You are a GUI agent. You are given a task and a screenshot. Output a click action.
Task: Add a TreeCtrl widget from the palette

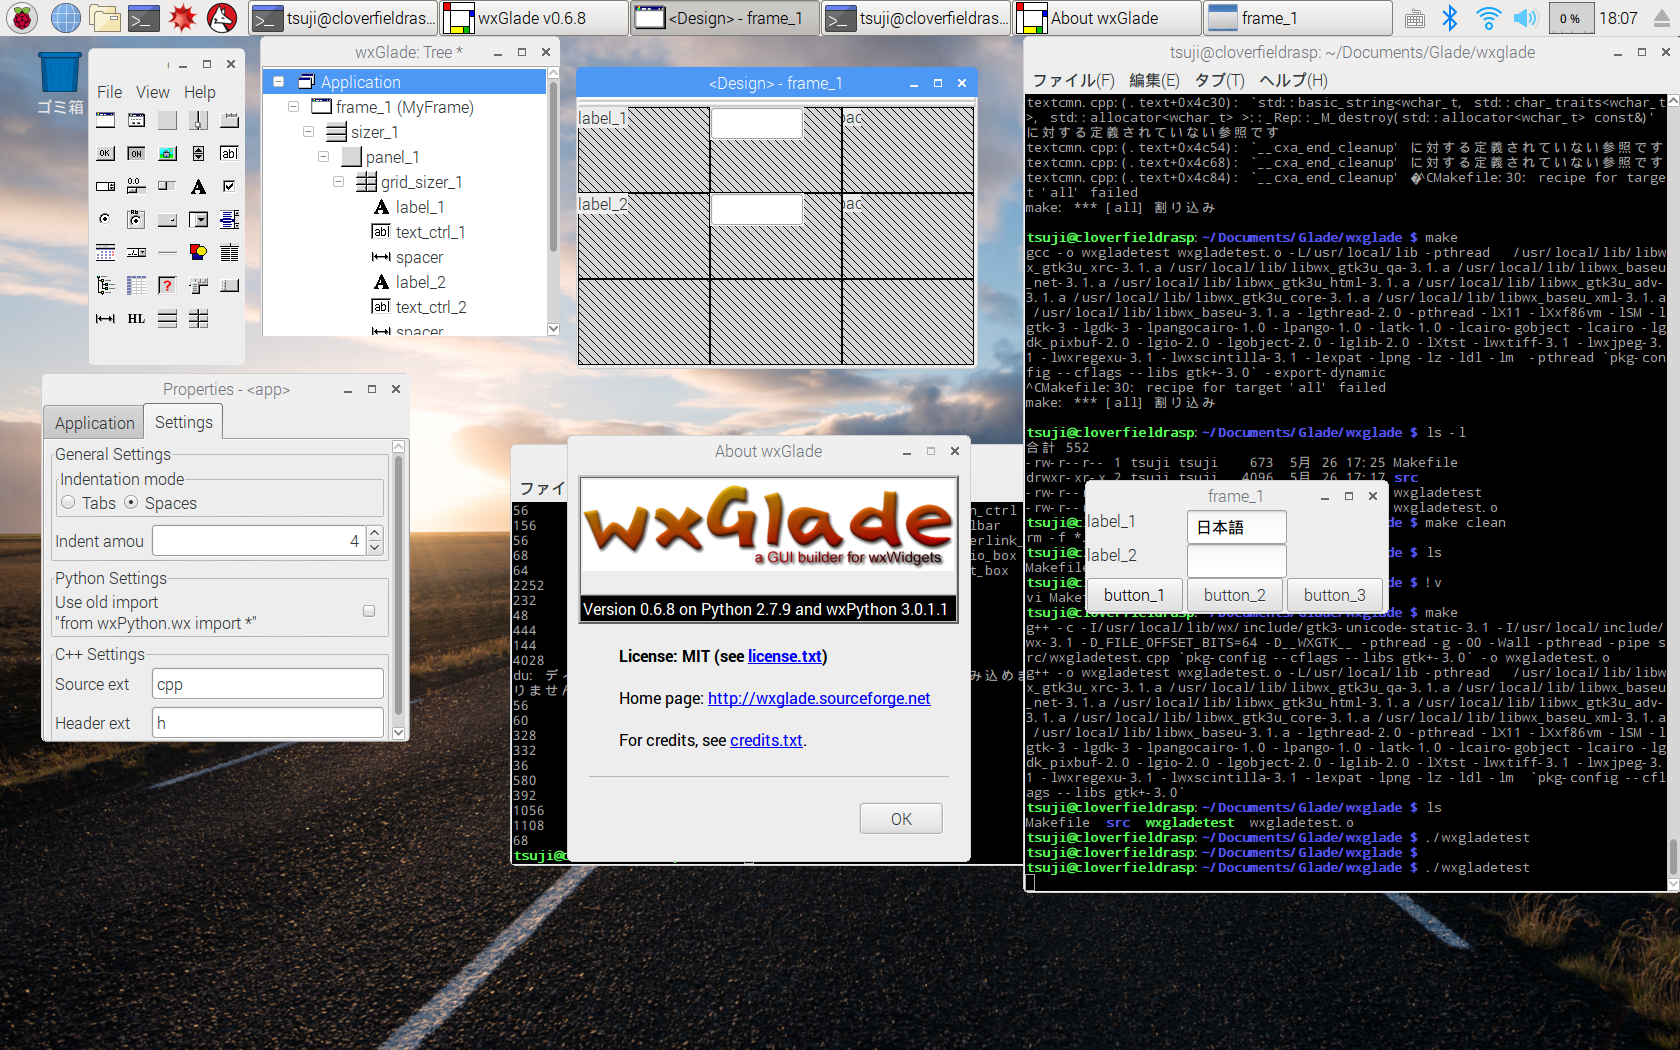[x=105, y=286]
